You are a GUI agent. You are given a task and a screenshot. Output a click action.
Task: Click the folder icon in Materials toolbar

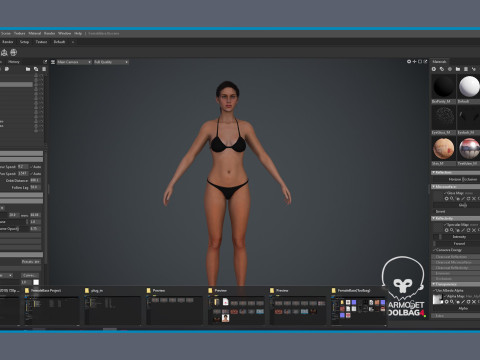click(x=458, y=69)
